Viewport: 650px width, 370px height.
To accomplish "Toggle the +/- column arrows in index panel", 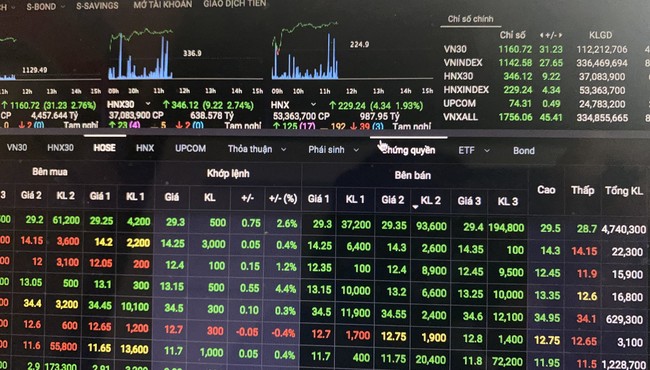I will tap(551, 36).
